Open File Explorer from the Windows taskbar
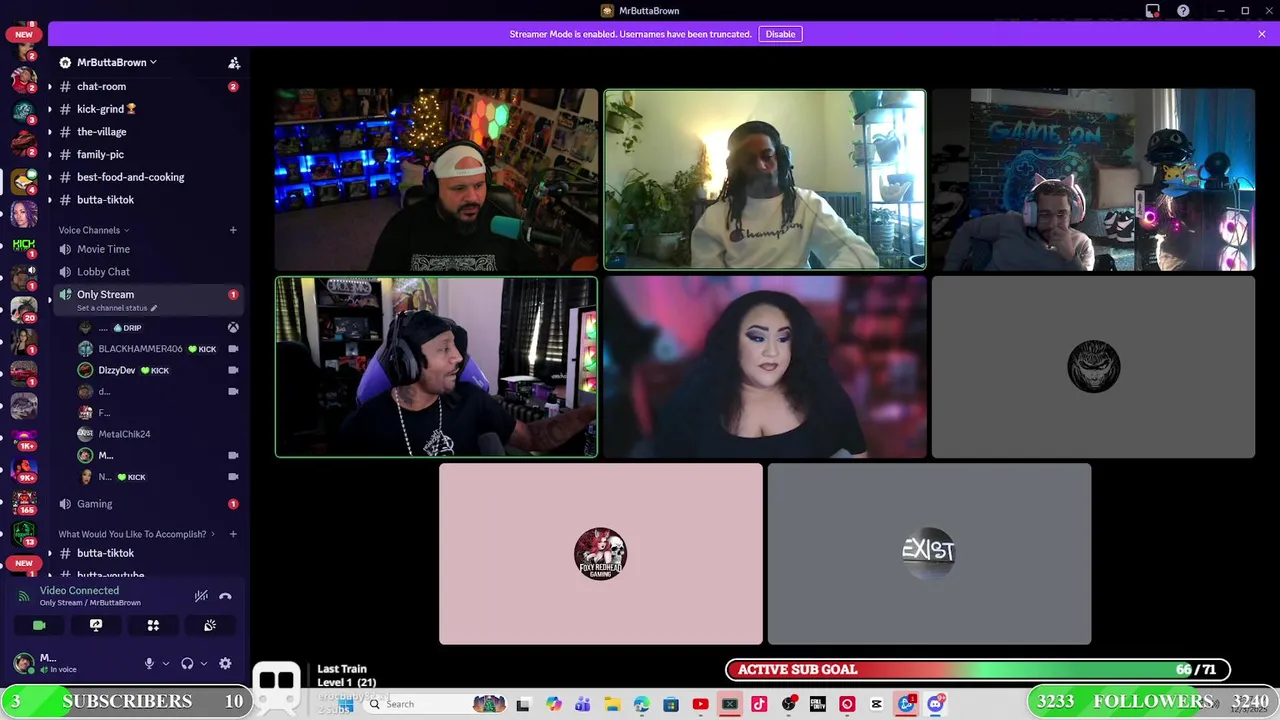Screen dimensions: 1280x720 (611, 704)
